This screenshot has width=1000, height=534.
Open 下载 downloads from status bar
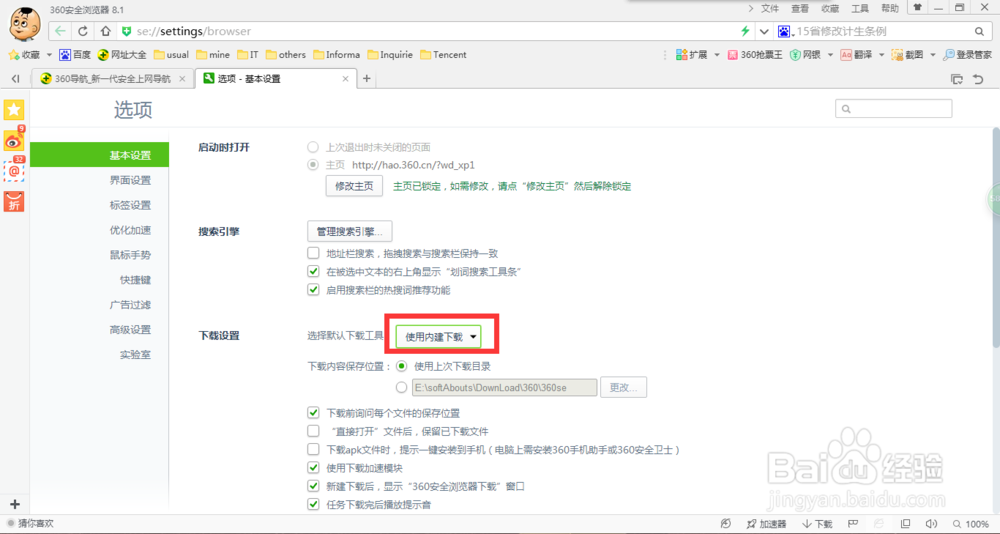818,524
